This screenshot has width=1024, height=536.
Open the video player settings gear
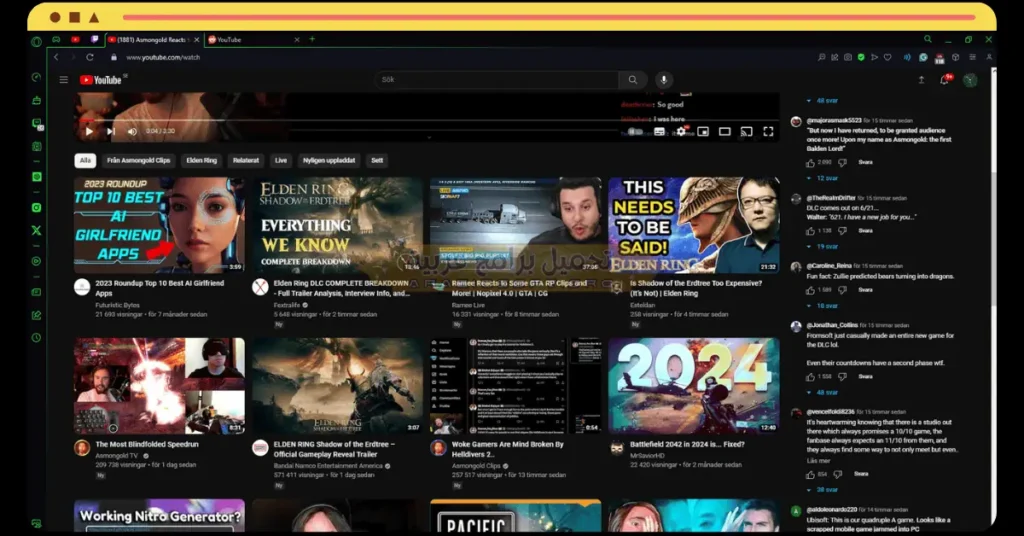[x=681, y=131]
